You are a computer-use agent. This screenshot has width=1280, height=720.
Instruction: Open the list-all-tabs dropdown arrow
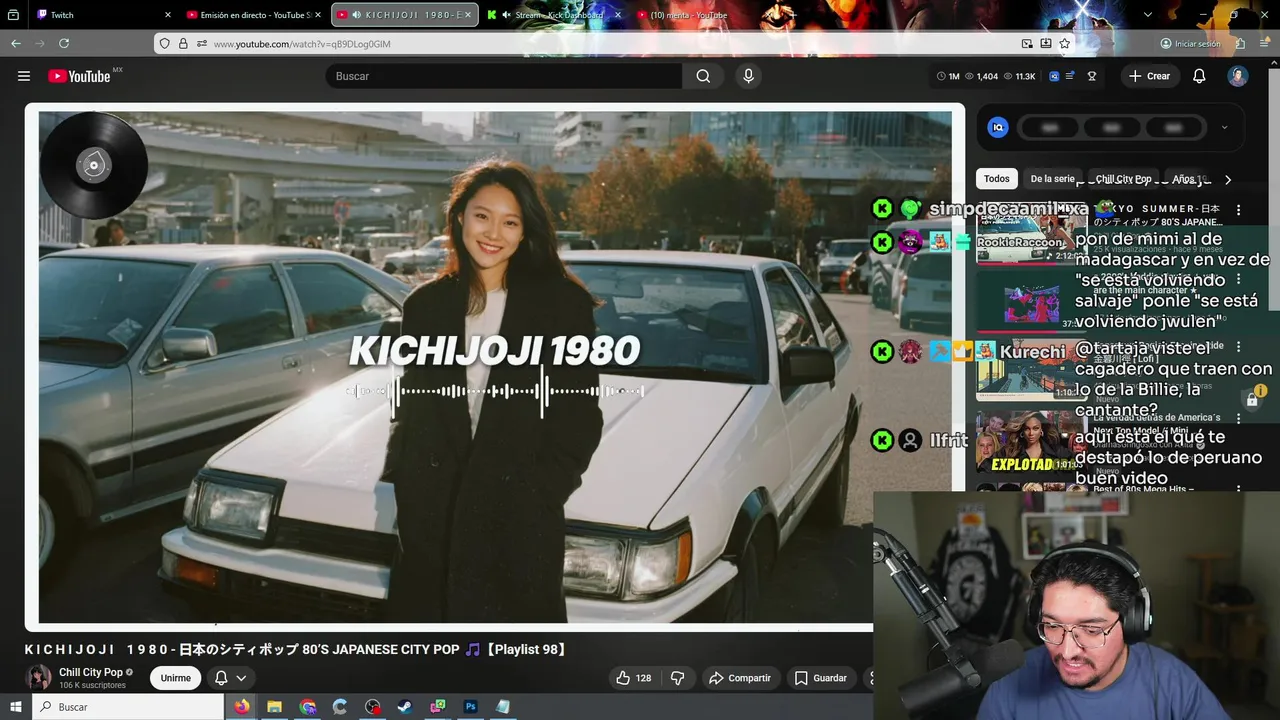(1148, 15)
